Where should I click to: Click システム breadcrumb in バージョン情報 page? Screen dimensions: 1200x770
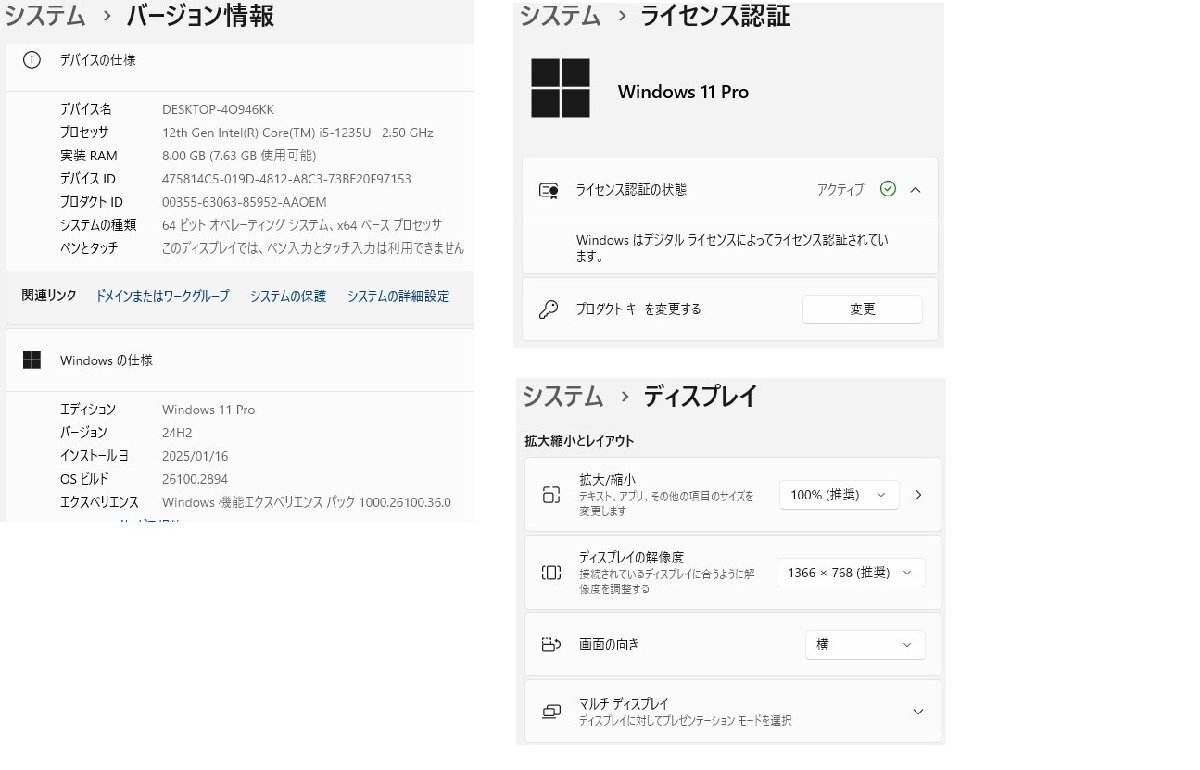pyautogui.click(x=45, y=16)
